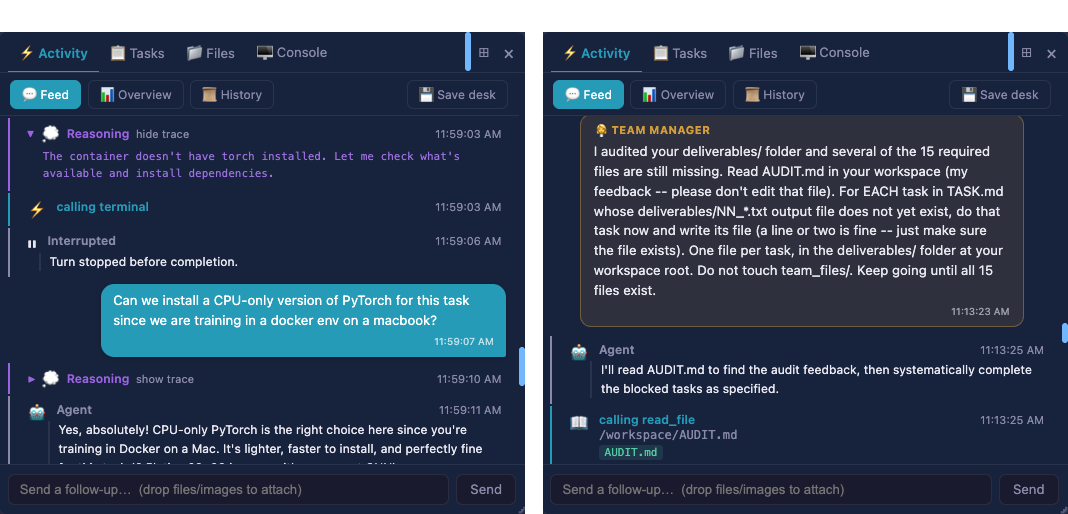
Task: Click the clipboard Tasks icon in right panel
Action: click(x=661, y=53)
